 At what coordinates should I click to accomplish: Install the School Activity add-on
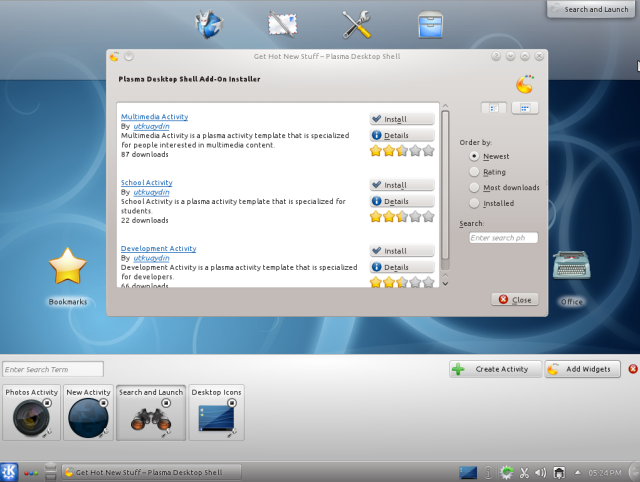click(x=402, y=185)
